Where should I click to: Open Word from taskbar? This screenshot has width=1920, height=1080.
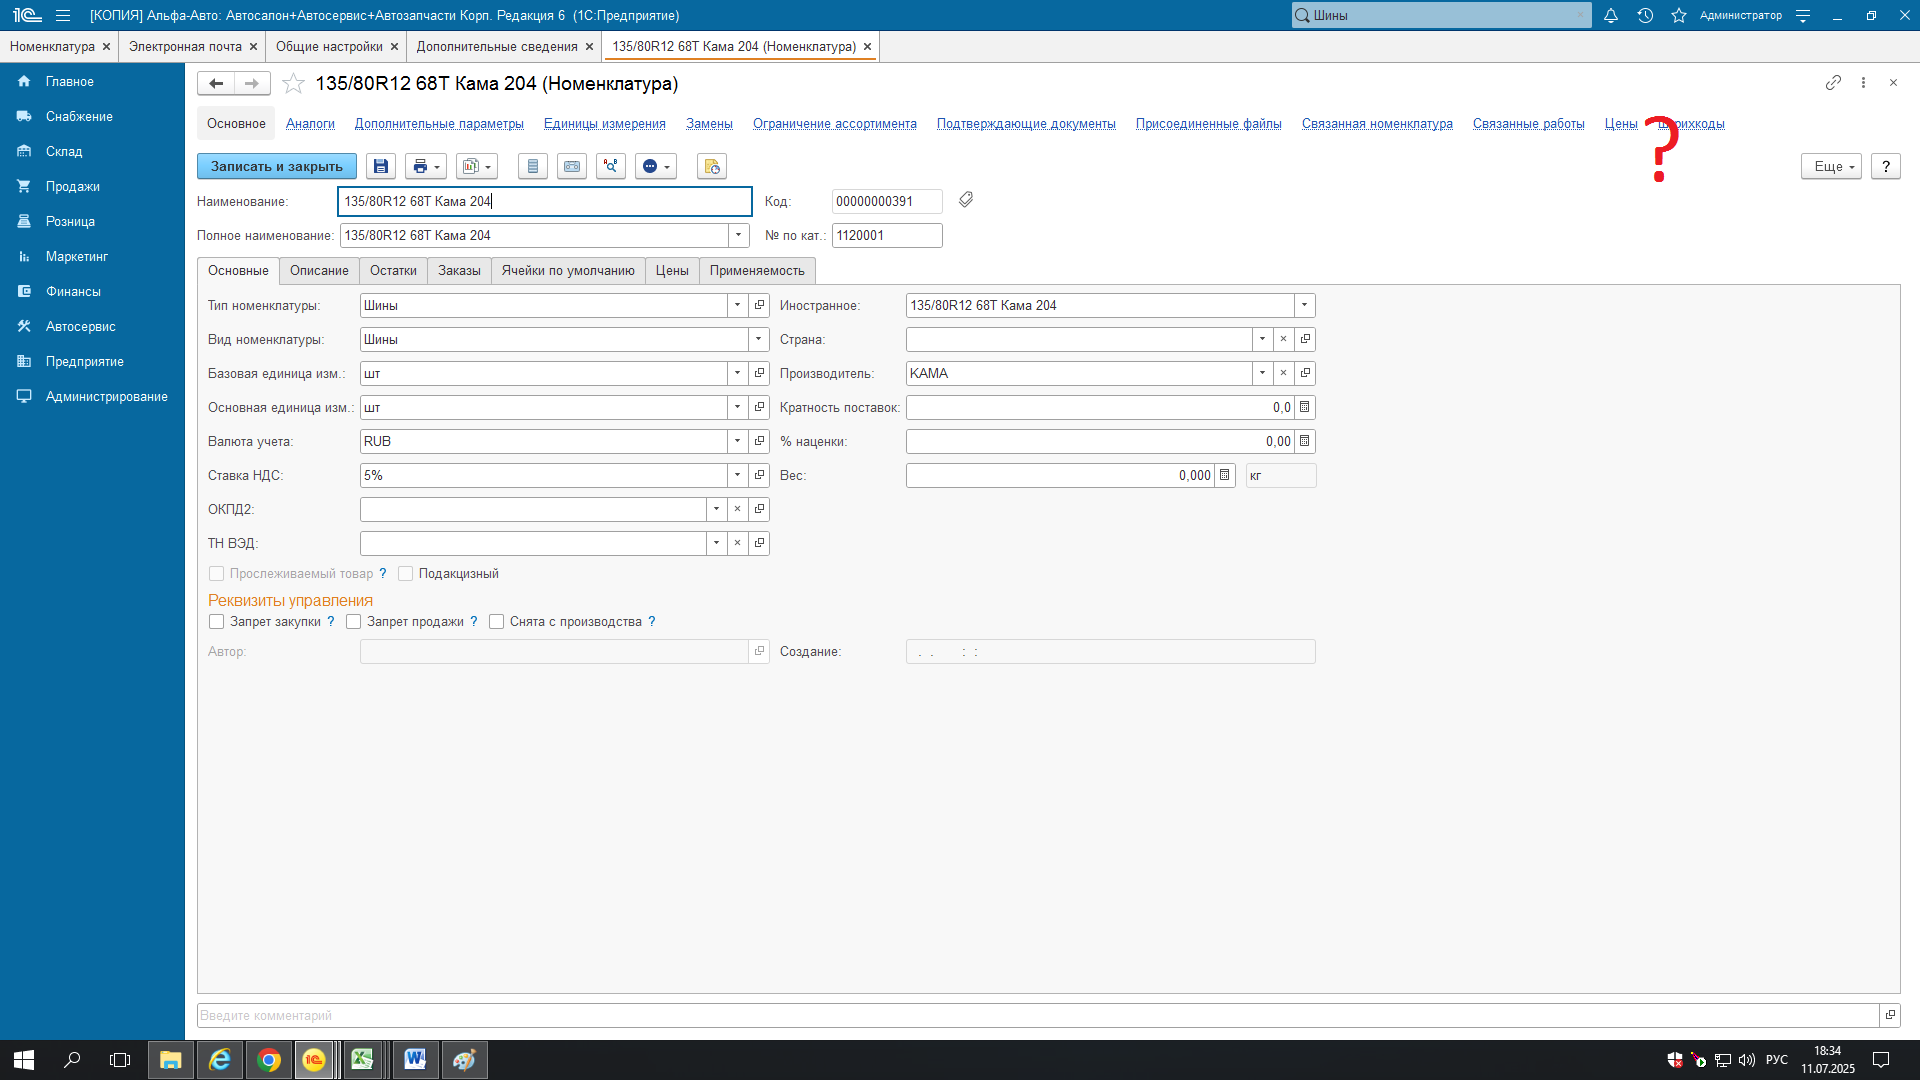415,1060
